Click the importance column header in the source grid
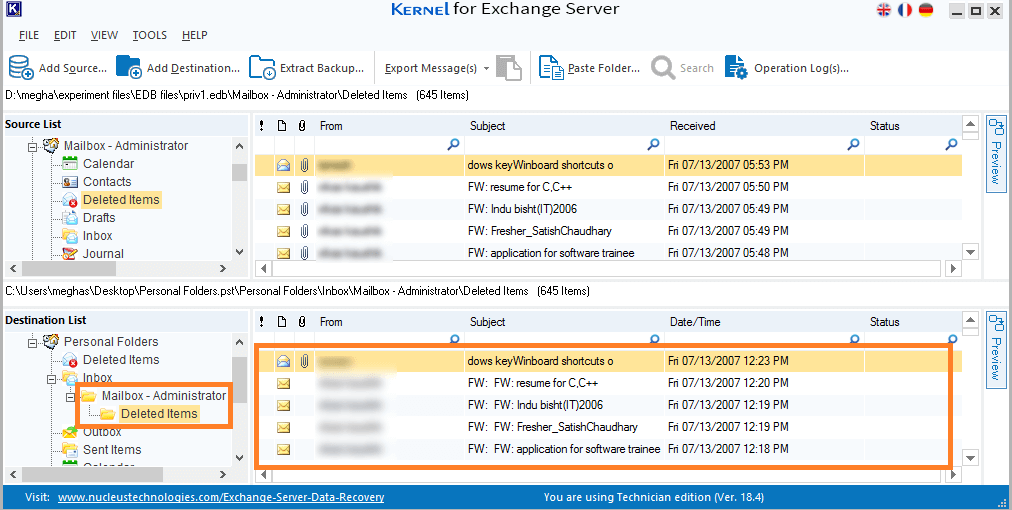Viewport: 1012px width, 510px height. point(261,126)
